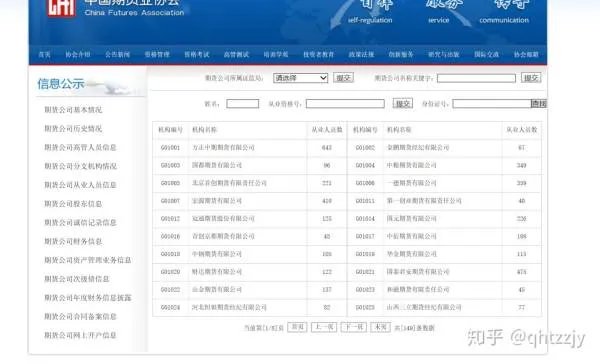
Task: Click the left 机构名称 column header
Action: click(204, 130)
